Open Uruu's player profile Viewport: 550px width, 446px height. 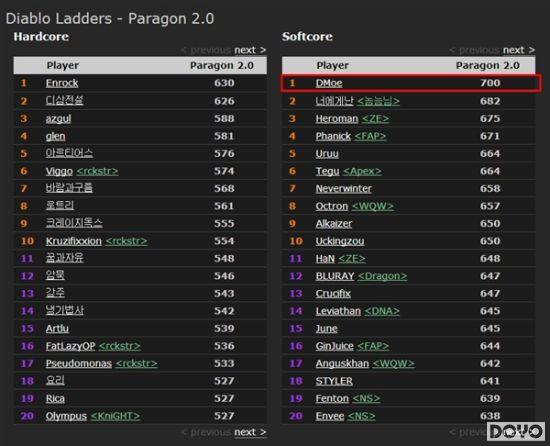(x=327, y=154)
